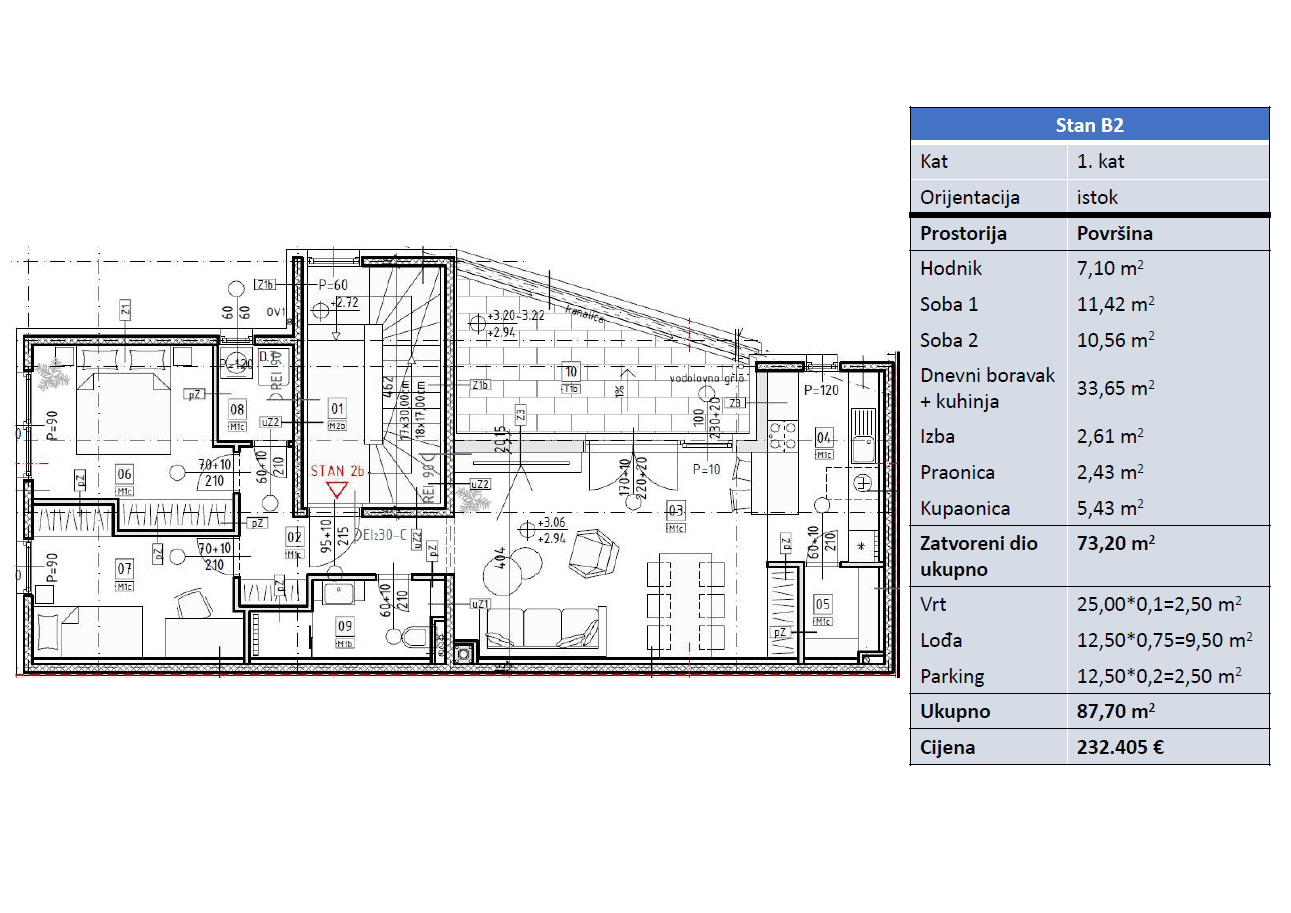Select the "Kat" row label
1291x913 pixels.
point(935,161)
